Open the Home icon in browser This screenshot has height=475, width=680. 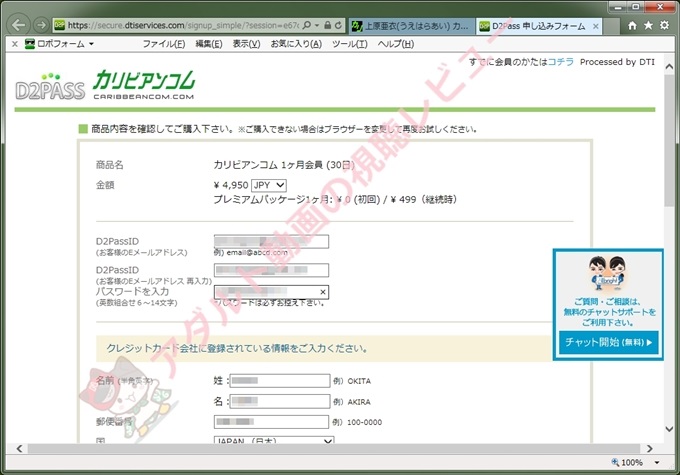[632, 26]
